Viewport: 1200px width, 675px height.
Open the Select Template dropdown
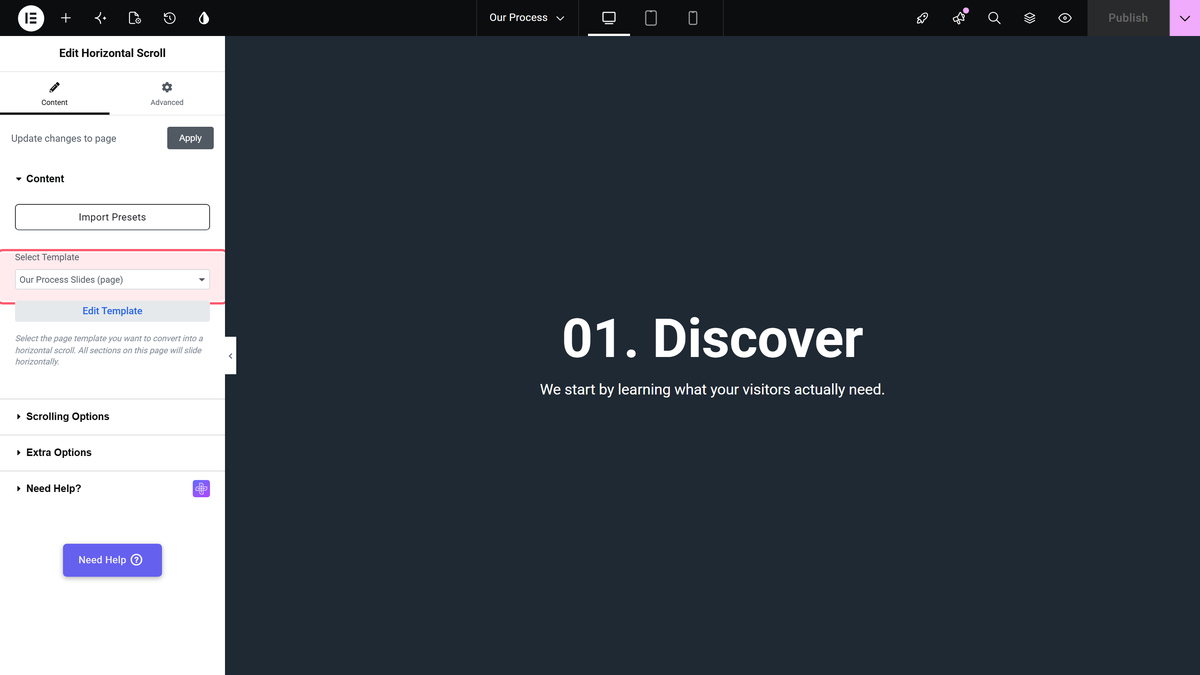click(x=112, y=280)
